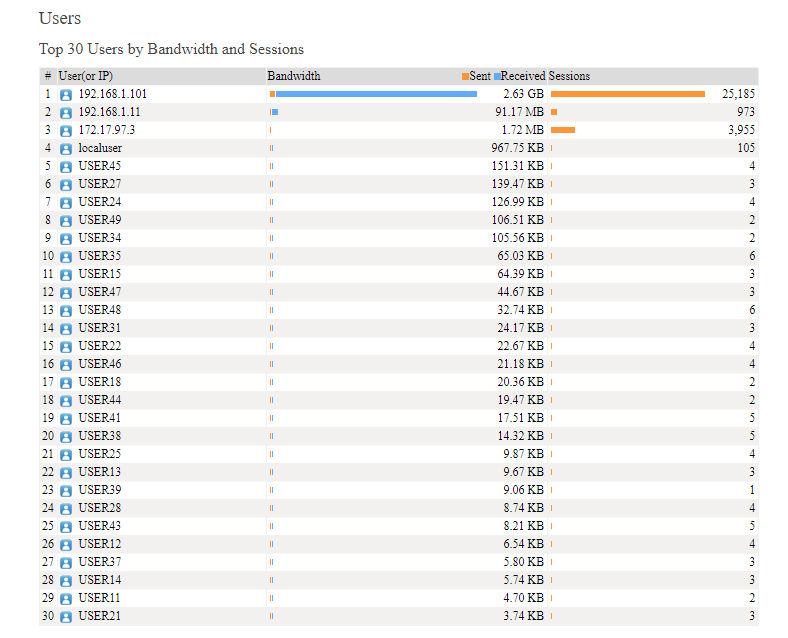
Task: Click the orange Sent legend swatch
Action: pos(465,76)
